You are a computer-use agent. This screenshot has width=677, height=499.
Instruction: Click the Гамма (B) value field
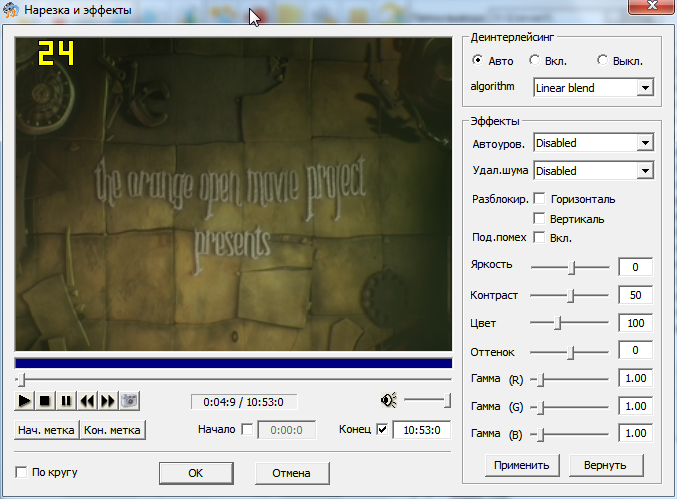point(635,433)
